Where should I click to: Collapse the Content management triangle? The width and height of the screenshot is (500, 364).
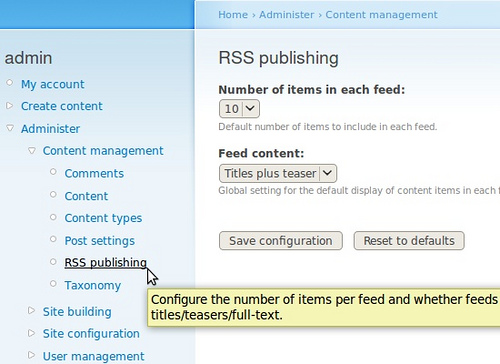(x=32, y=150)
